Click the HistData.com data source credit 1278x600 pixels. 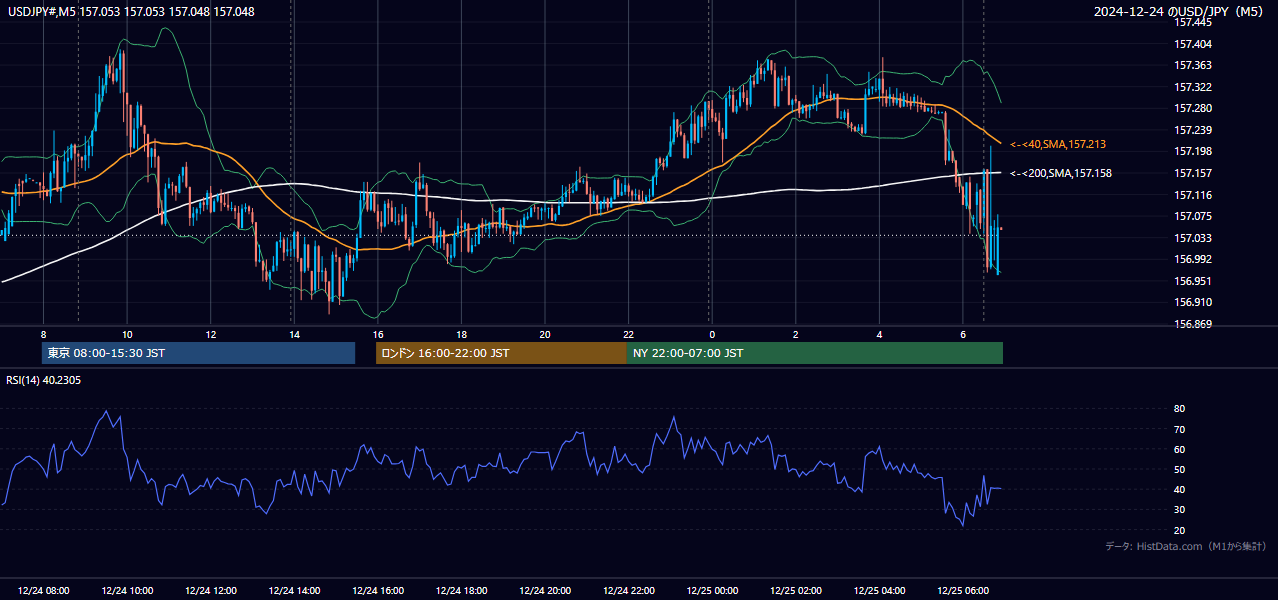point(1186,546)
